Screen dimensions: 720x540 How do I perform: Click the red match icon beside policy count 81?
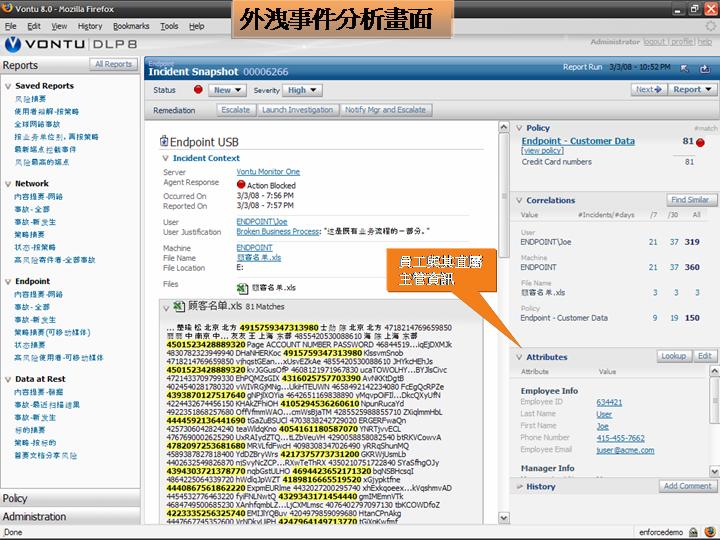point(700,142)
